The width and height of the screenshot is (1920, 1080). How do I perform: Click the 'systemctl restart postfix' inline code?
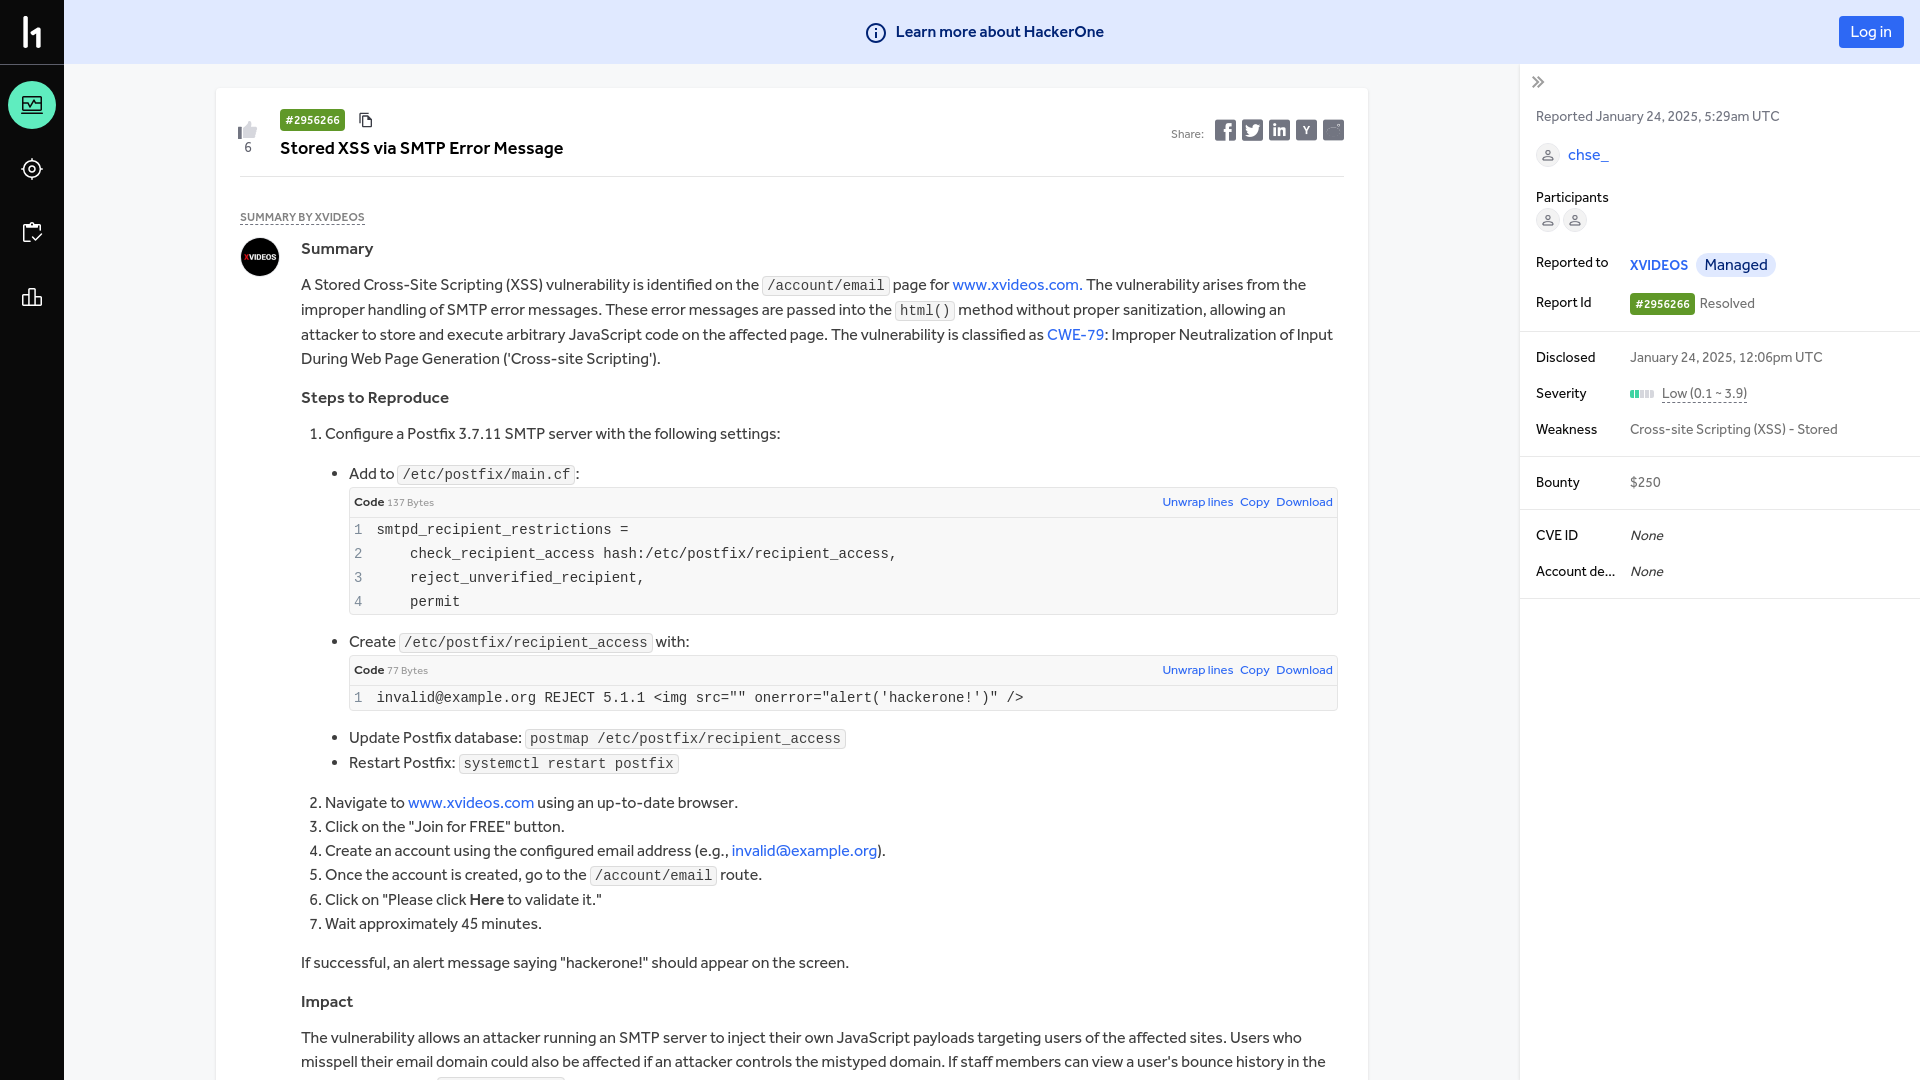coord(568,764)
